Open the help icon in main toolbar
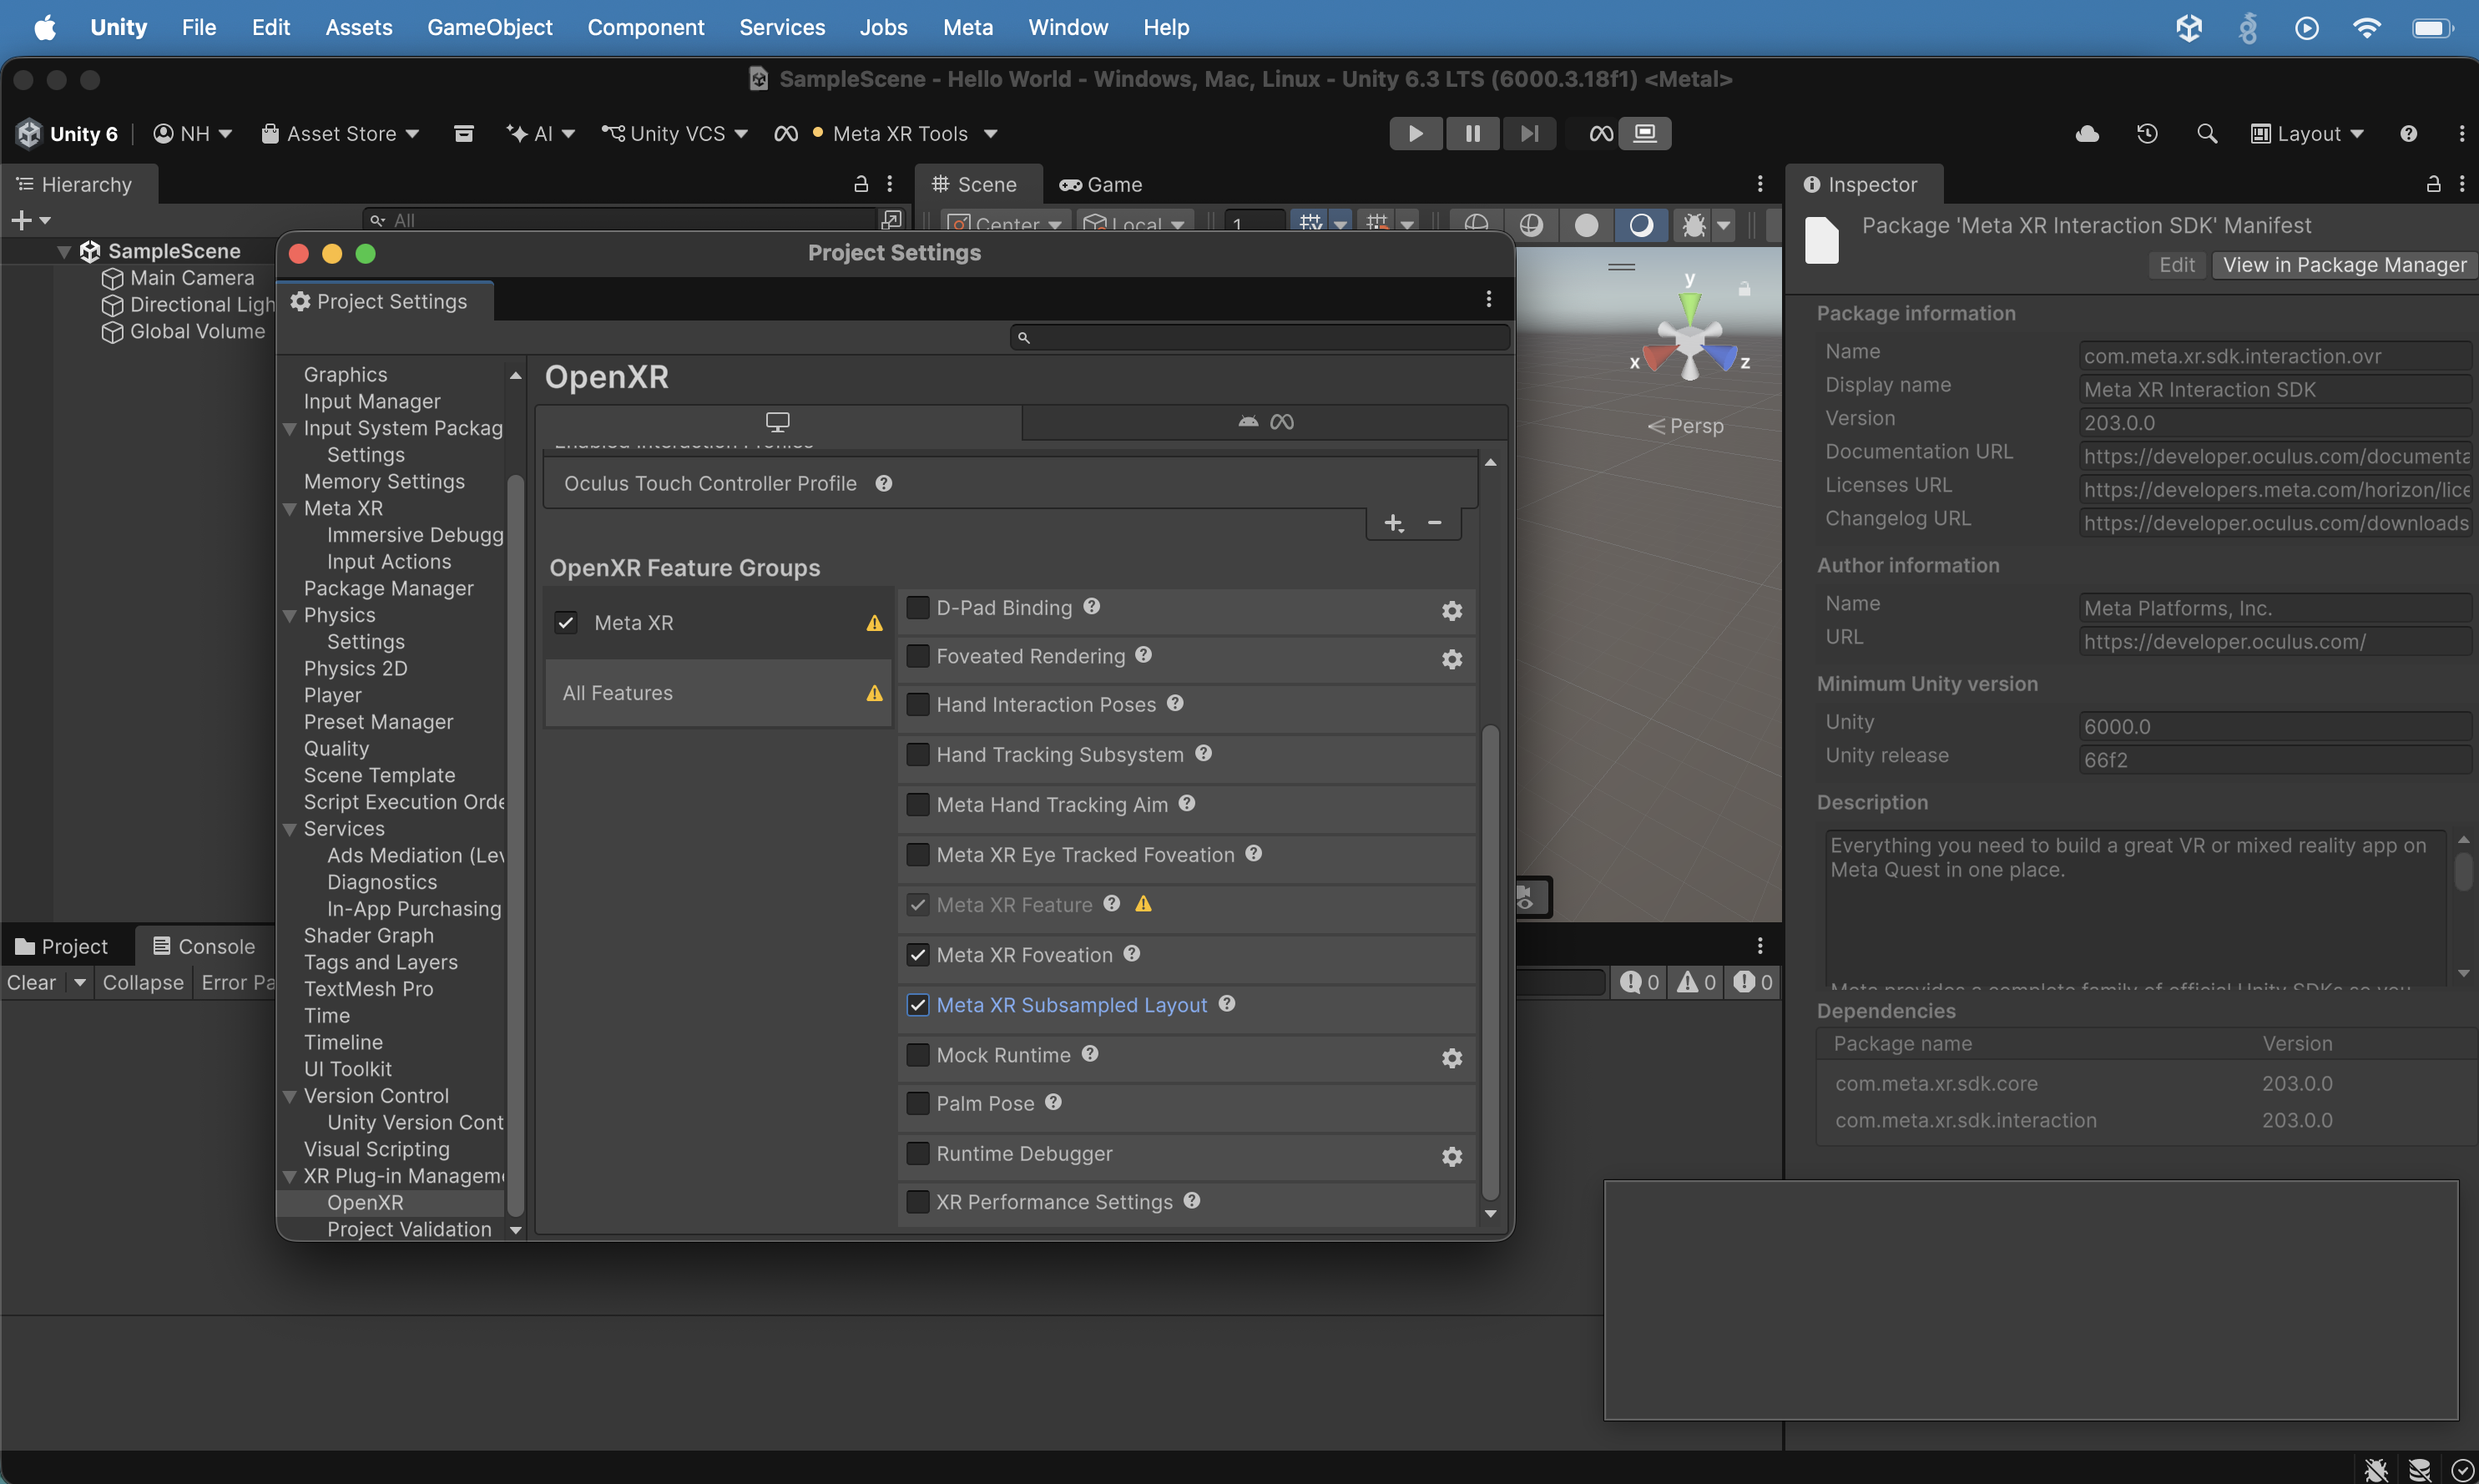The height and width of the screenshot is (1484, 2479). (2408, 133)
